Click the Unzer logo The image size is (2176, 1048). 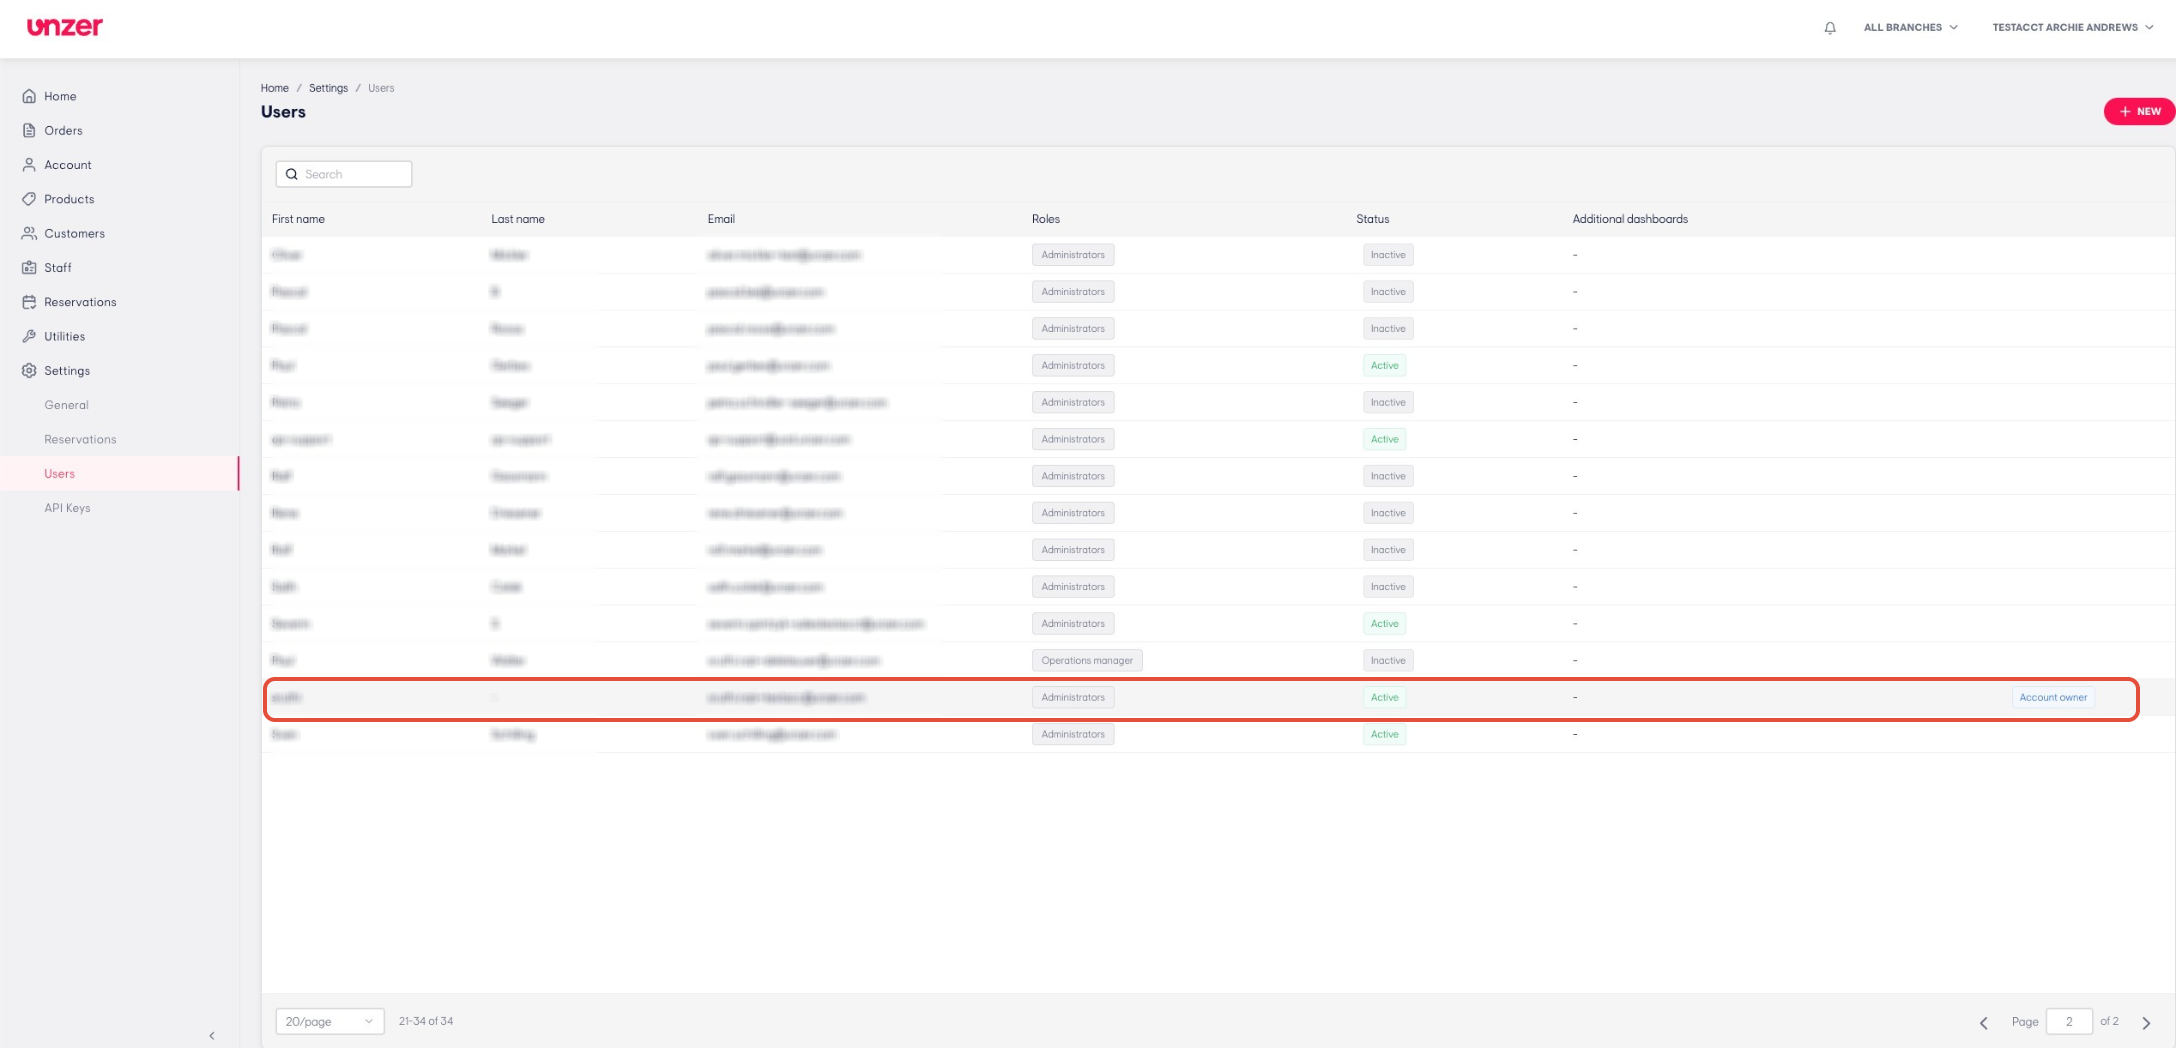[x=65, y=27]
